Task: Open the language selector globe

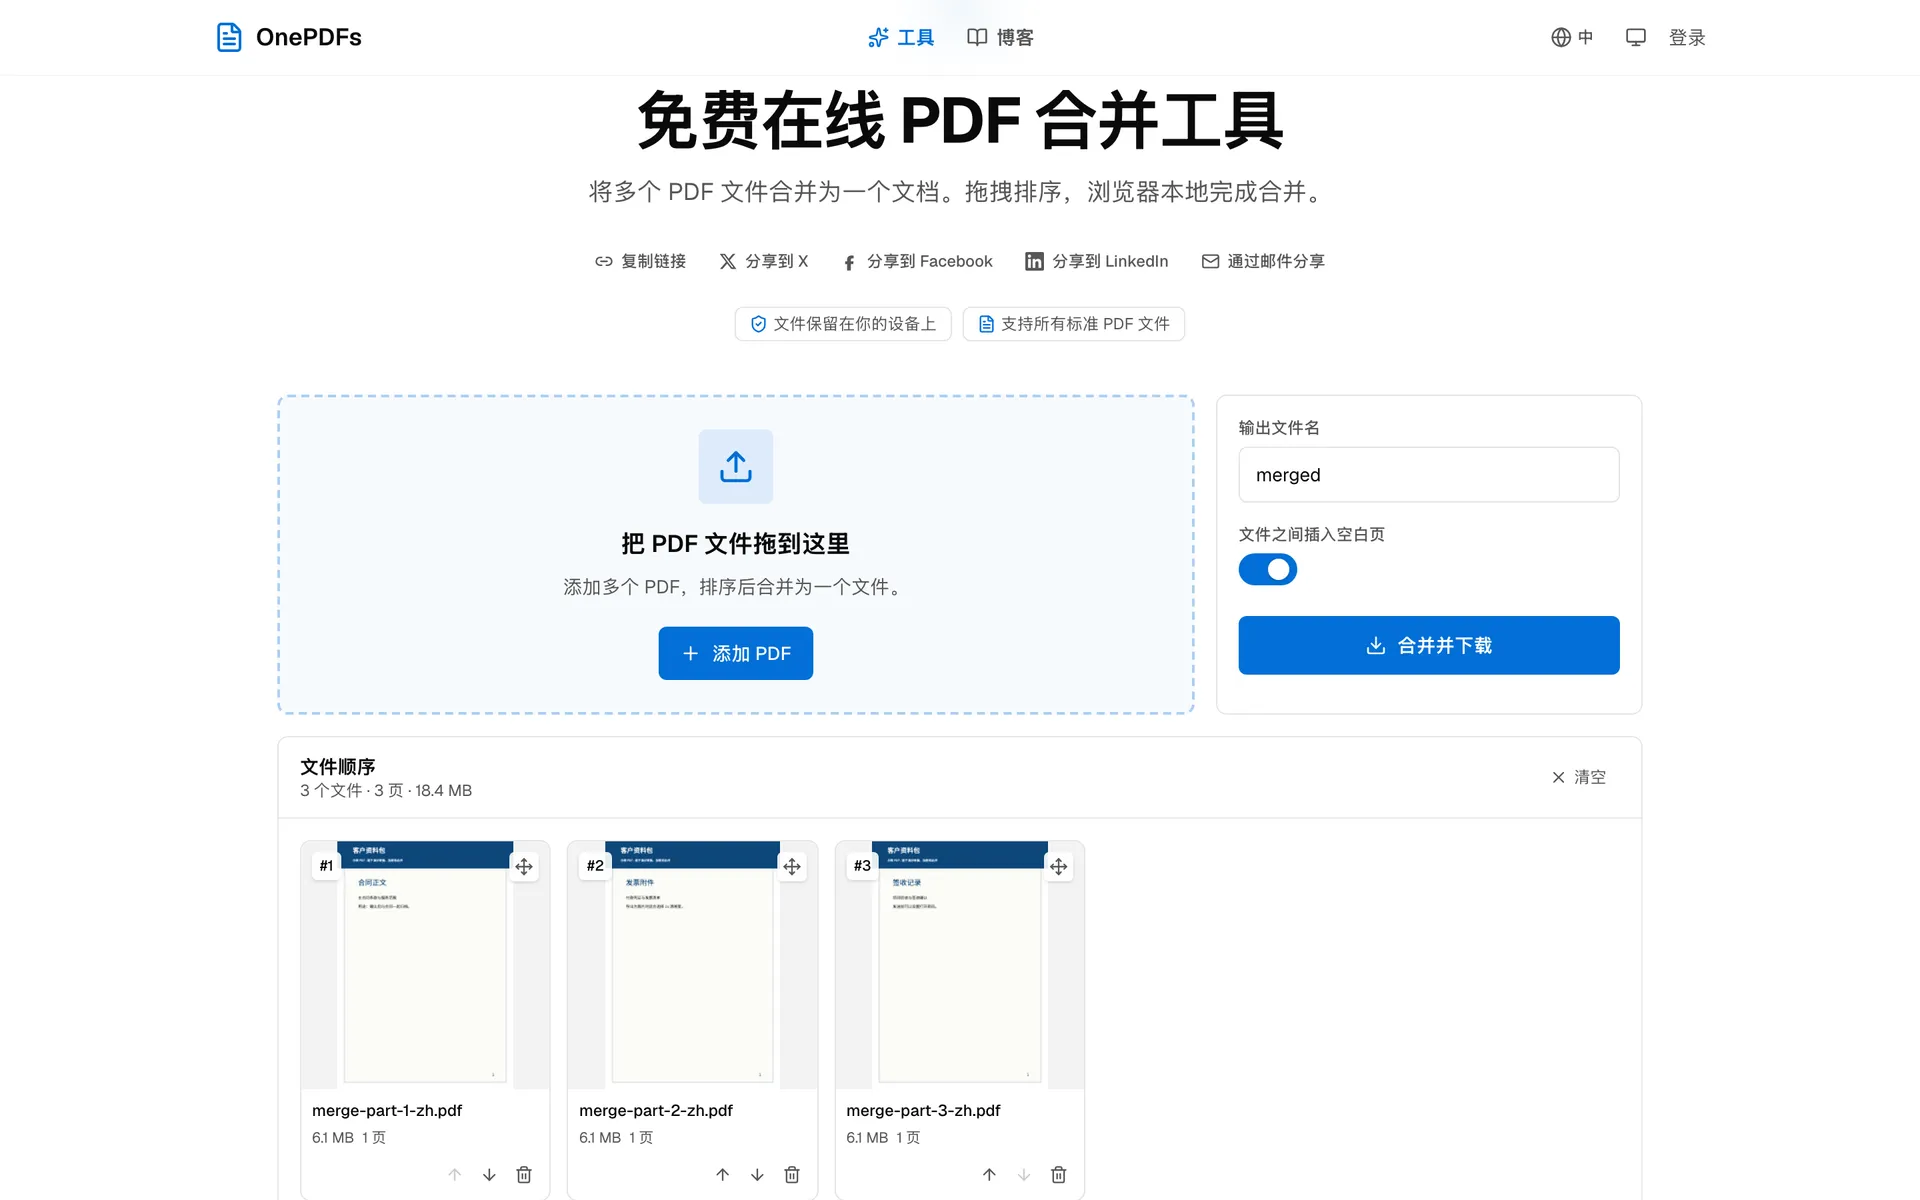Action: (x=1572, y=37)
